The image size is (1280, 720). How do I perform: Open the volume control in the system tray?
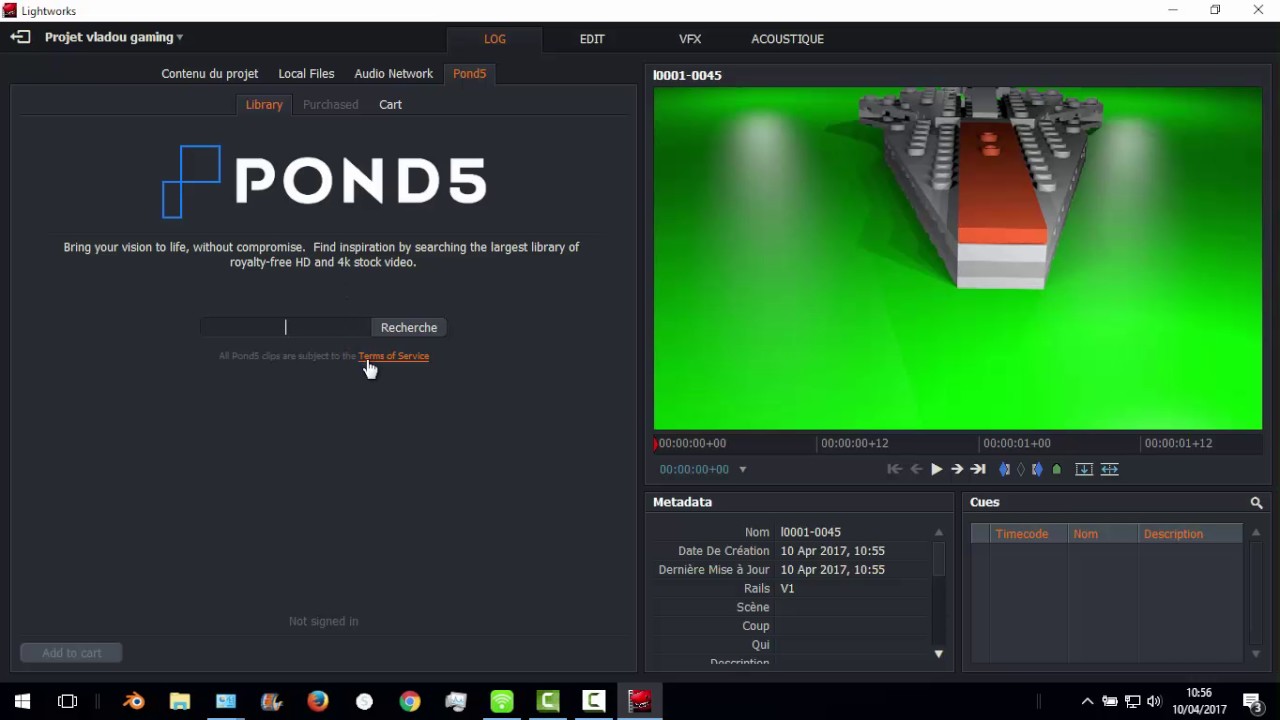pos(1154,701)
